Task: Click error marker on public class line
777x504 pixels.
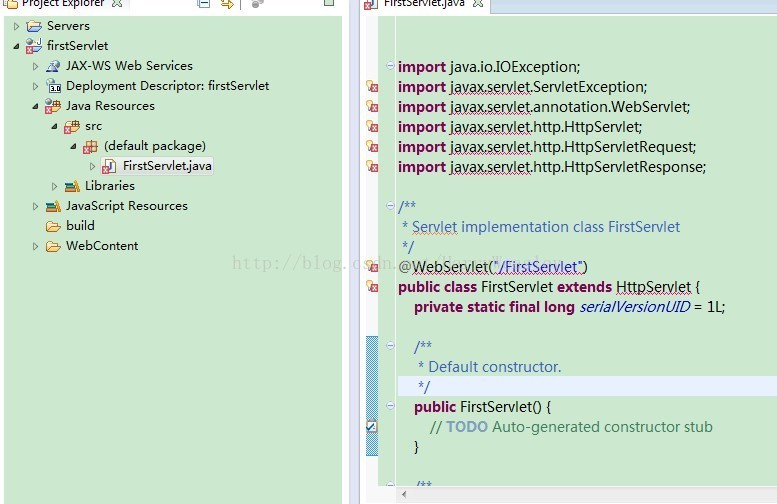Action: pyautogui.click(x=372, y=287)
